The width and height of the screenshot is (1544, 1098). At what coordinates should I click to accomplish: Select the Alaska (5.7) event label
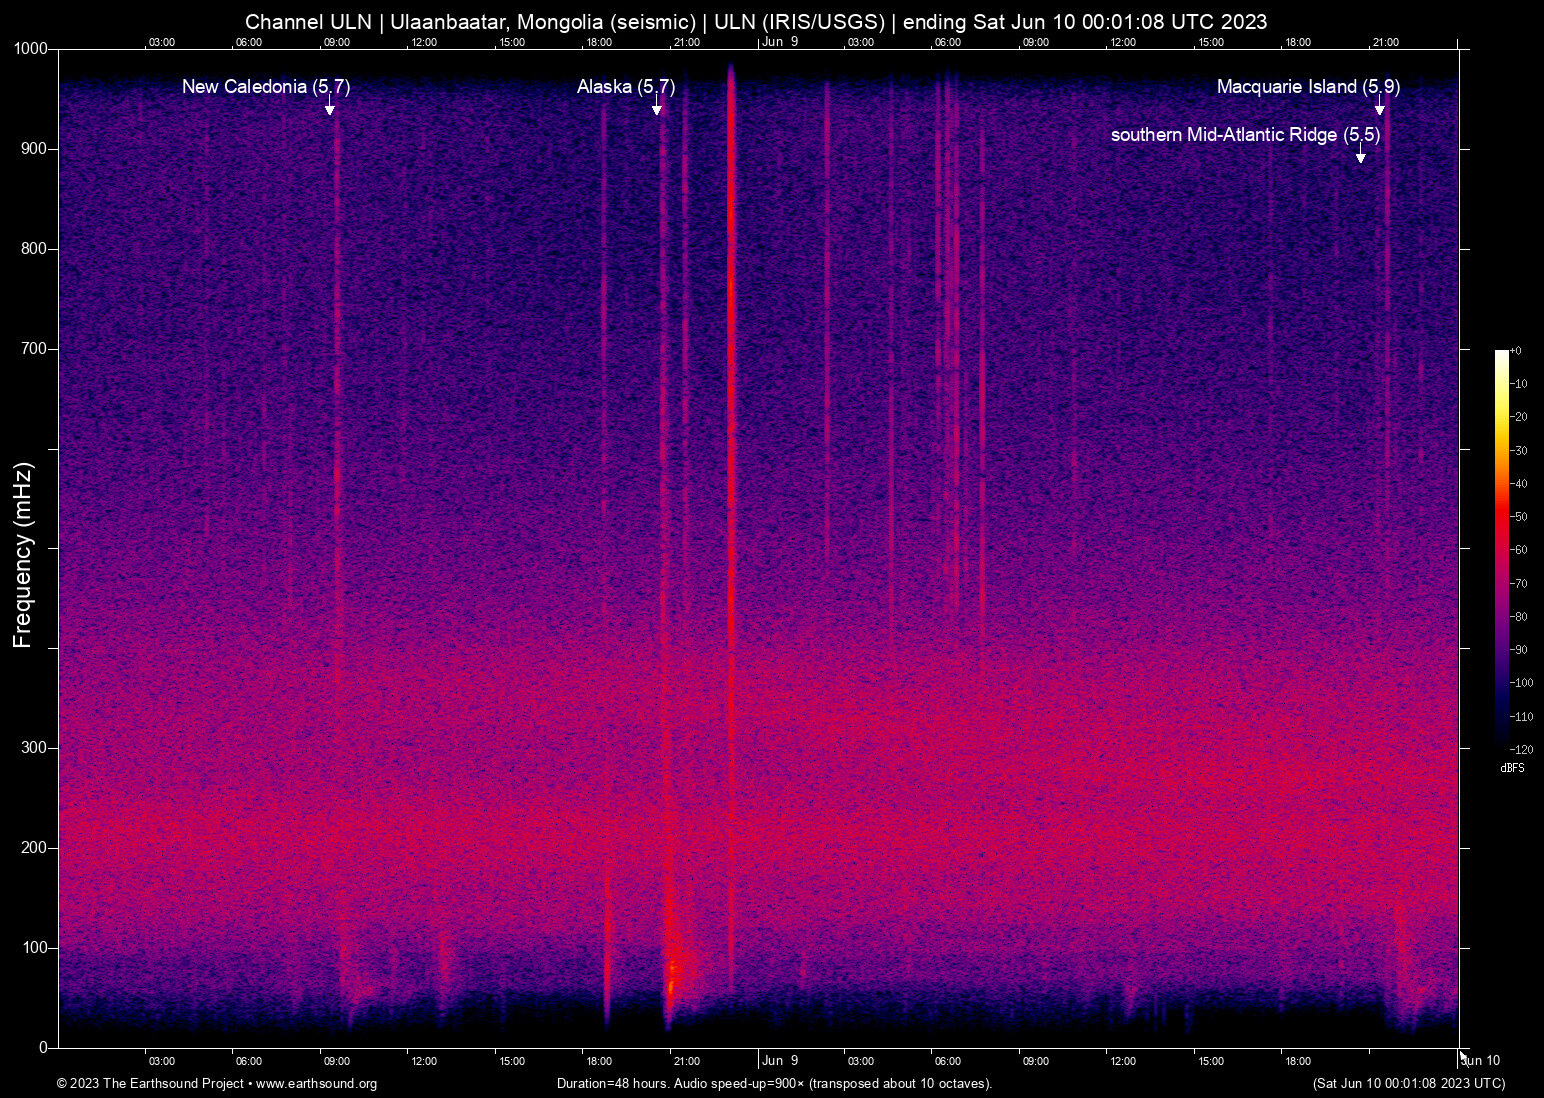(x=626, y=87)
